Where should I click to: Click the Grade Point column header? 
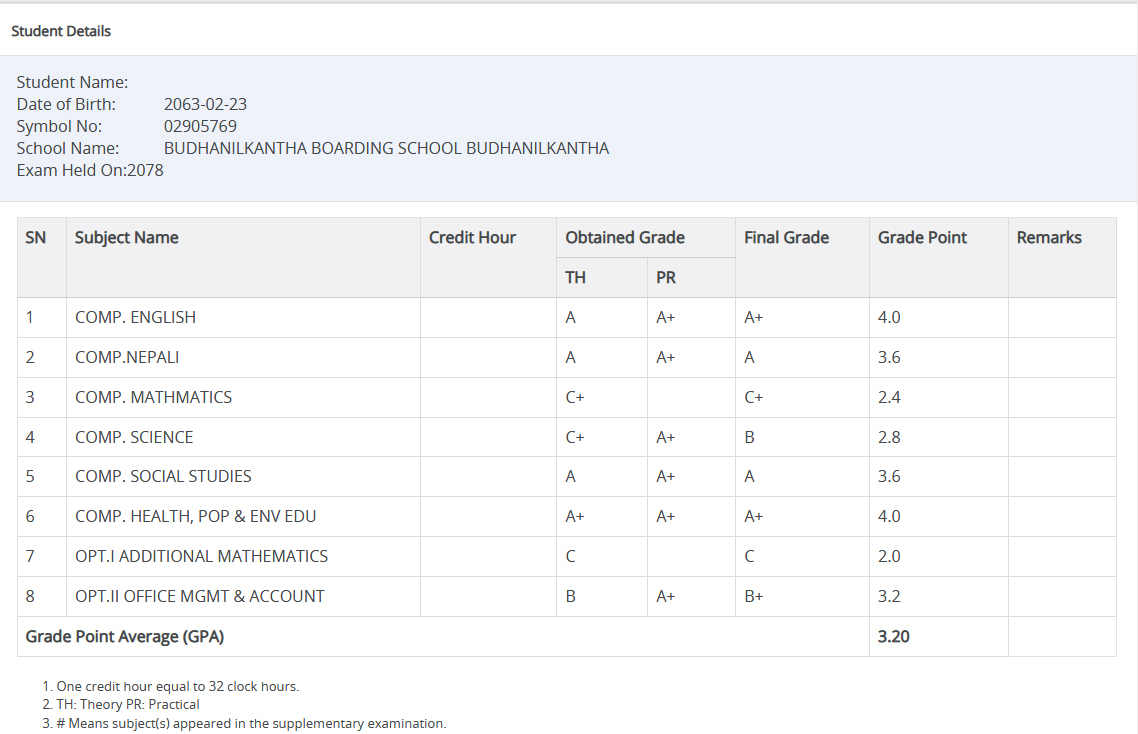click(x=922, y=237)
